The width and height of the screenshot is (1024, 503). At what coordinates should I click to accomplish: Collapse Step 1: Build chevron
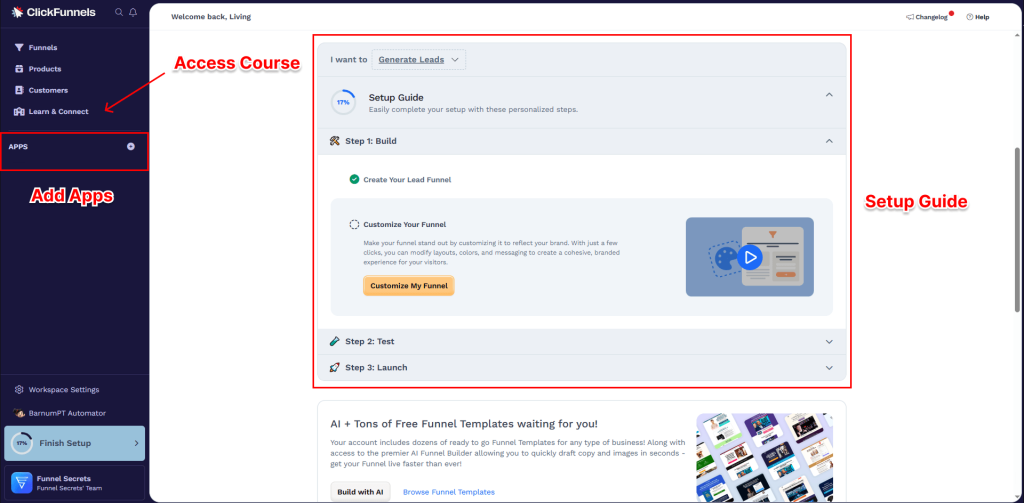click(x=829, y=140)
